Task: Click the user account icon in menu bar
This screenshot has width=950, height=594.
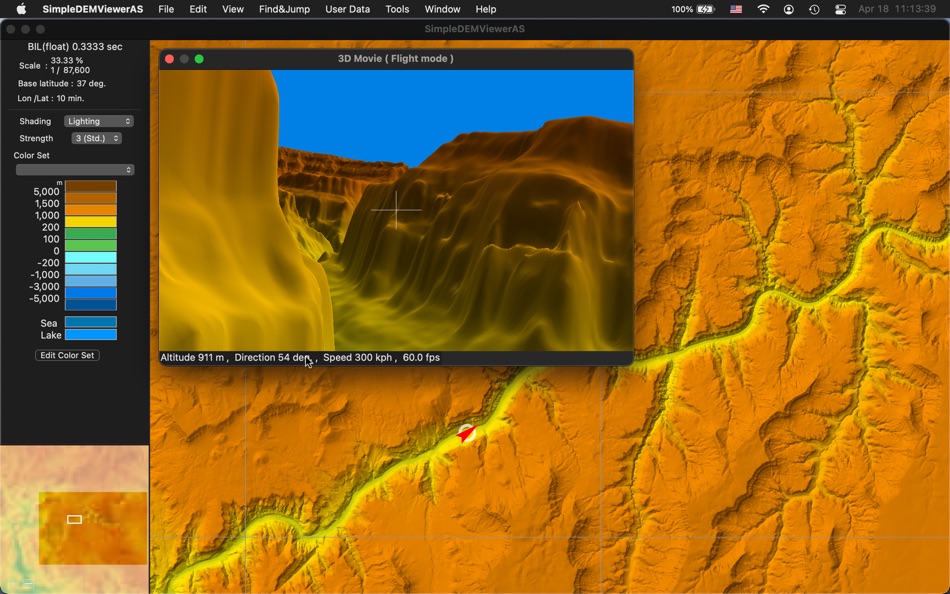Action: pyautogui.click(x=788, y=9)
